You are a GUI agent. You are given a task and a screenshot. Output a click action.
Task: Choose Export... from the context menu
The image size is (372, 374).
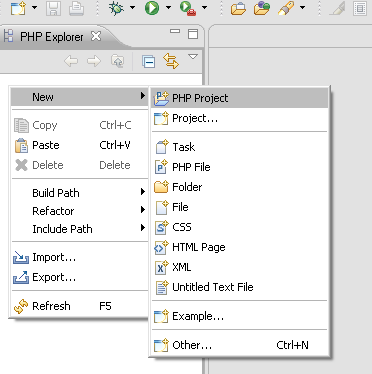tap(79, 277)
